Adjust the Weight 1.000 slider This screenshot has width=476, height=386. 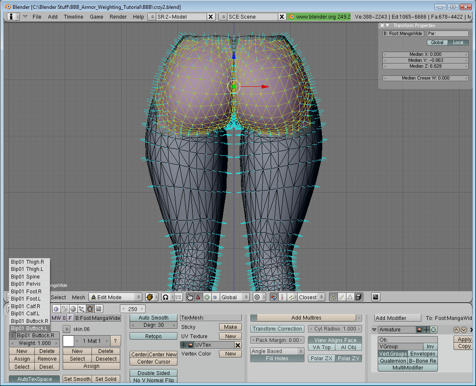pos(35,343)
